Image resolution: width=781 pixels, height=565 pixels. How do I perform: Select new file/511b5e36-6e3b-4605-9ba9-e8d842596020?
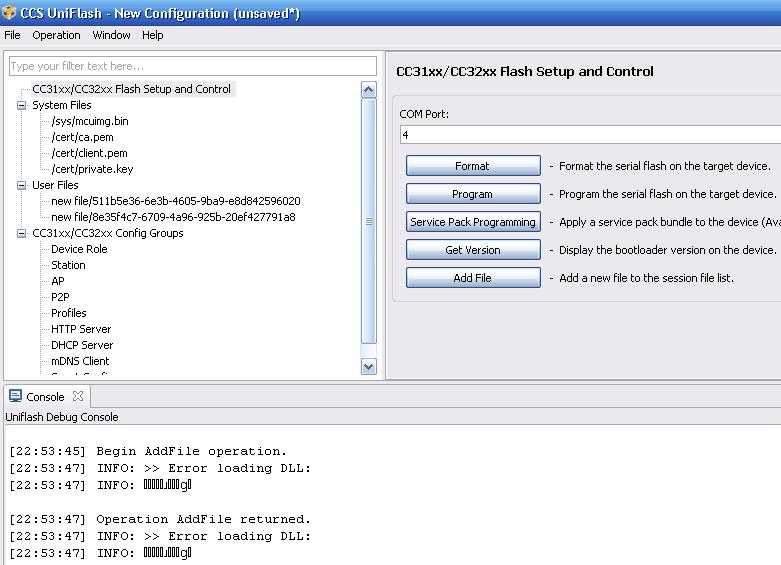[x=176, y=201]
